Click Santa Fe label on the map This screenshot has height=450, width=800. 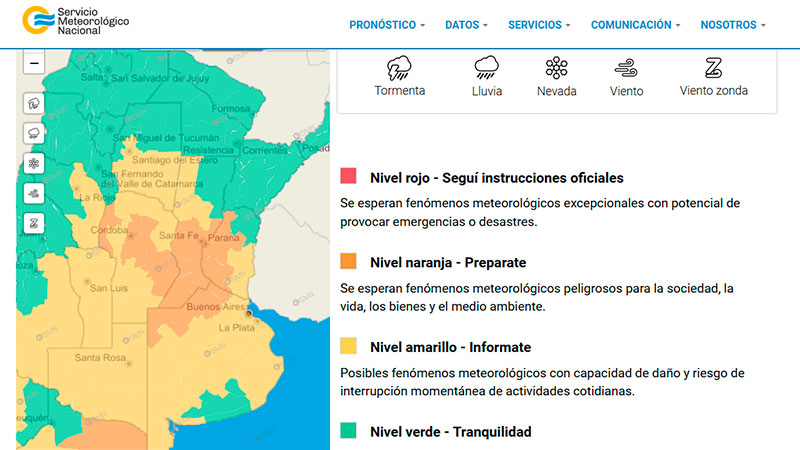click(x=179, y=235)
